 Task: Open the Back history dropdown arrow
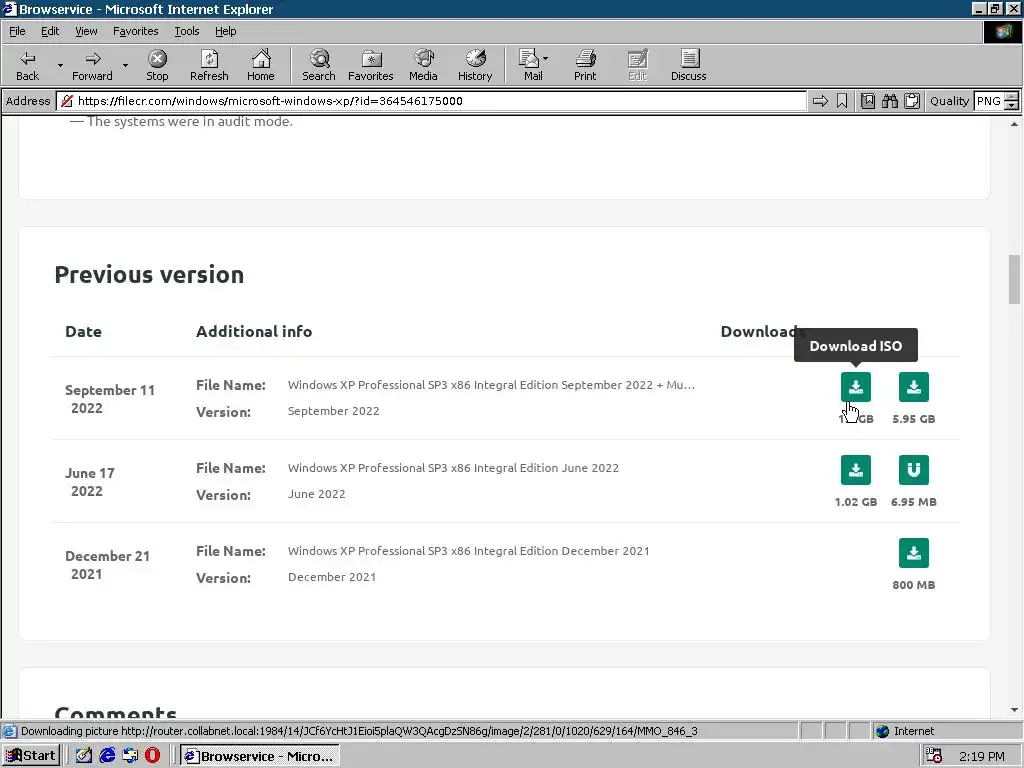[60, 65]
